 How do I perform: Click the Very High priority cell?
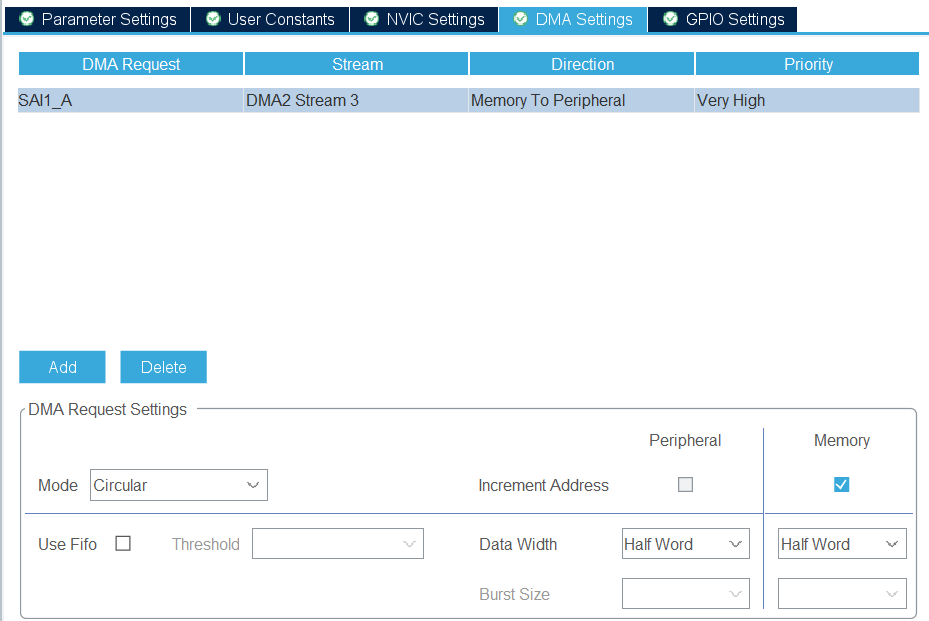tap(807, 100)
